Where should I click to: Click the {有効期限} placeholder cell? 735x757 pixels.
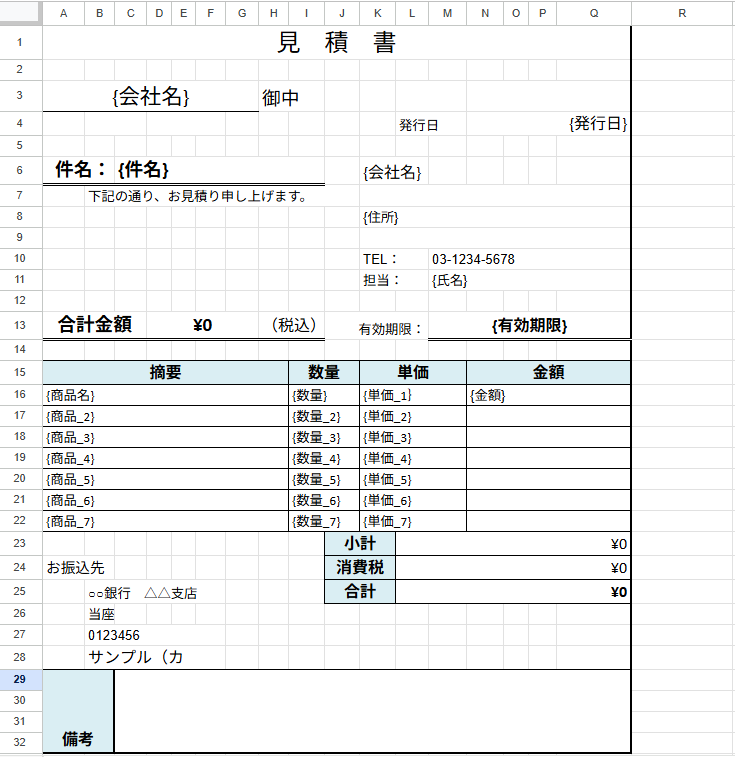(529, 325)
